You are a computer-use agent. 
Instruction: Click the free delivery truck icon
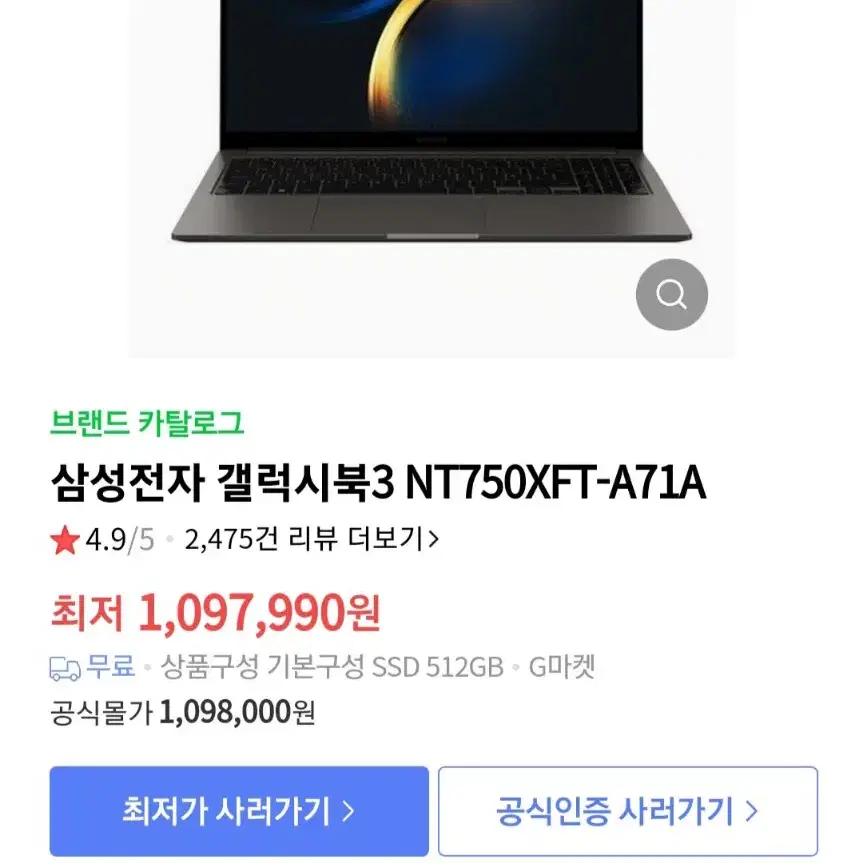click(65, 669)
